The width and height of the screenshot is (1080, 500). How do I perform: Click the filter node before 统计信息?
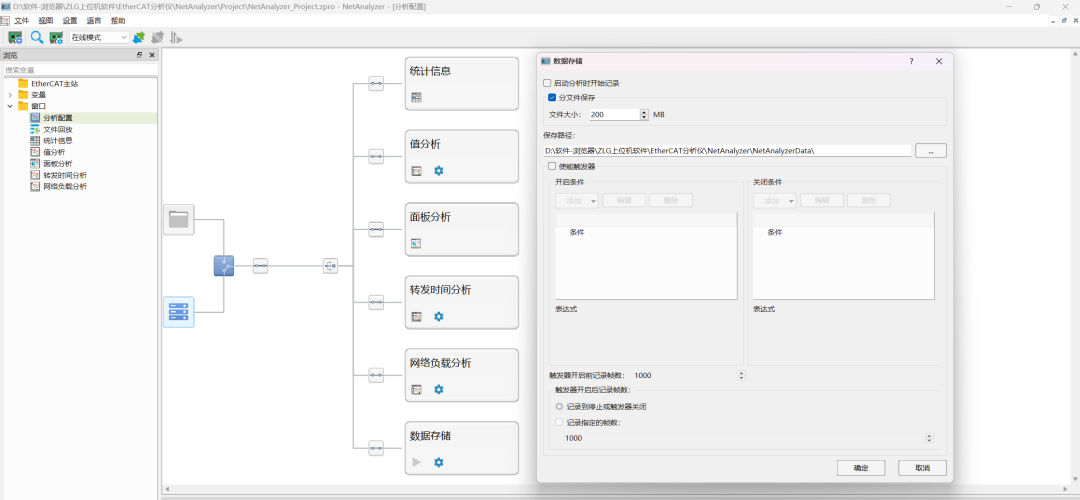(x=376, y=83)
